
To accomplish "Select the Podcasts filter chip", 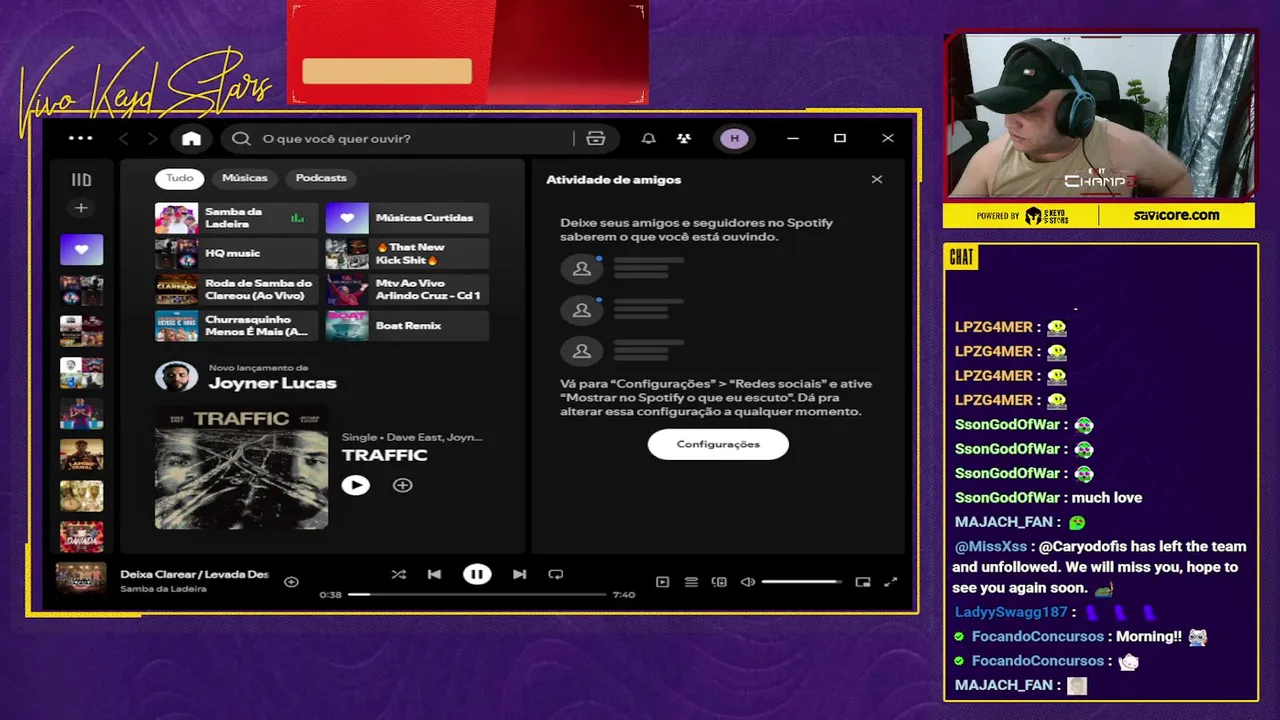I will tap(321, 178).
